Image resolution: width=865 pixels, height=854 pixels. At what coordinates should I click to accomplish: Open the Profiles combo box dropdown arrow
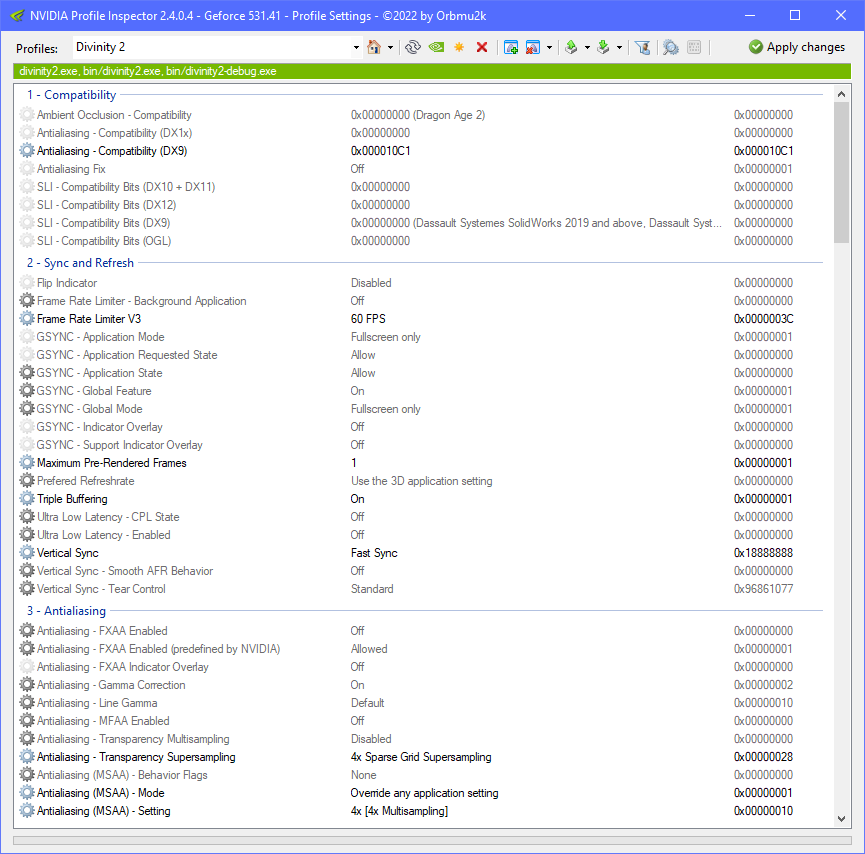click(x=356, y=47)
